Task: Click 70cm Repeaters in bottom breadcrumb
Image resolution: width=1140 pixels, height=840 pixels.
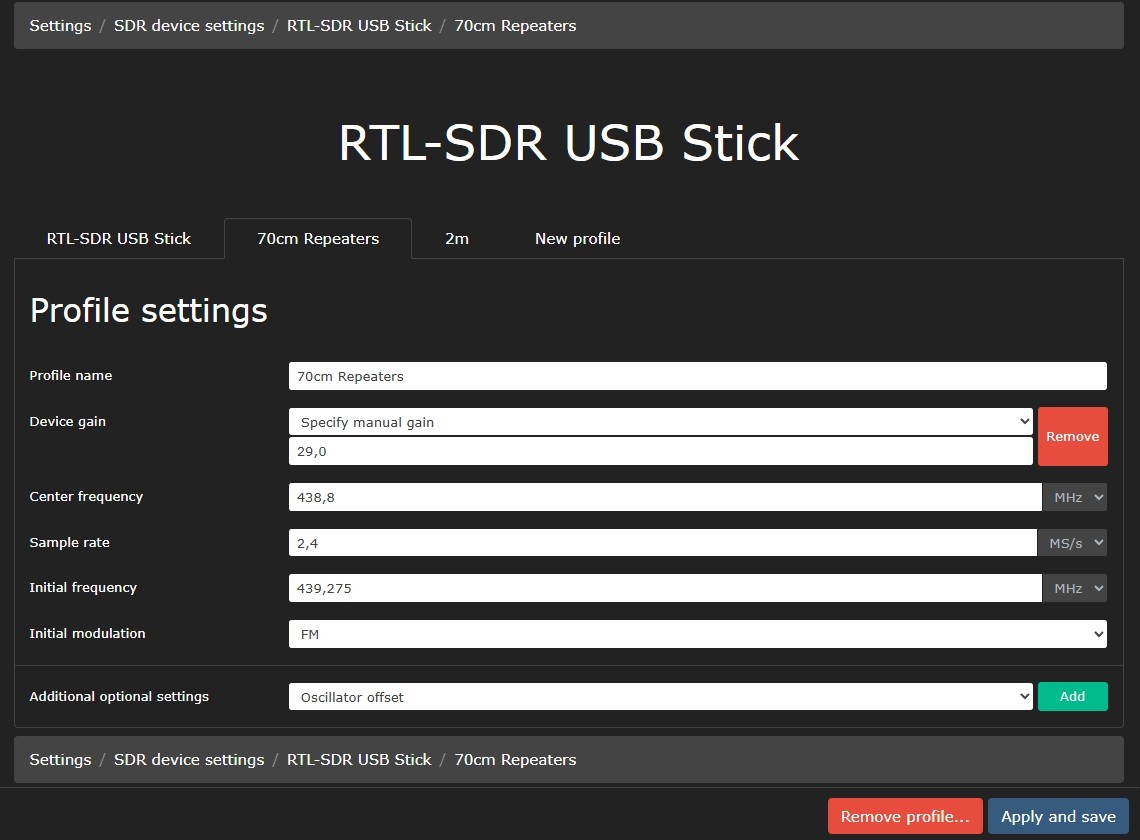Action: tap(515, 759)
